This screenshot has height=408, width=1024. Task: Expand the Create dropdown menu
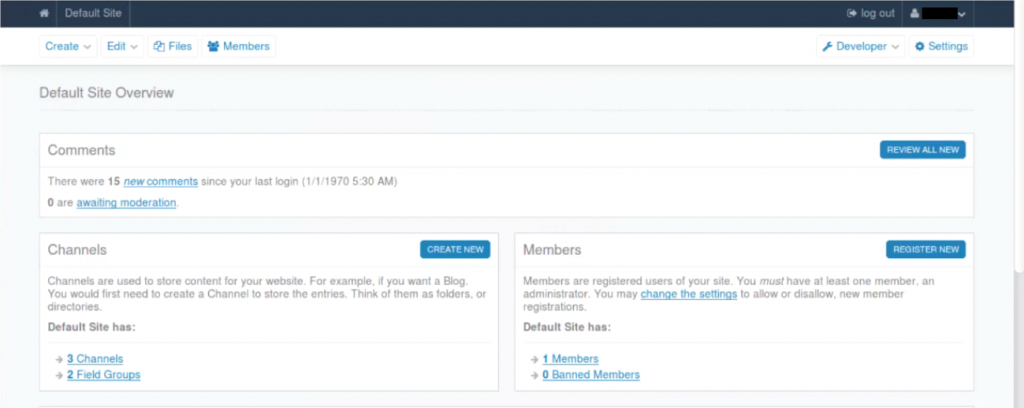tap(68, 46)
